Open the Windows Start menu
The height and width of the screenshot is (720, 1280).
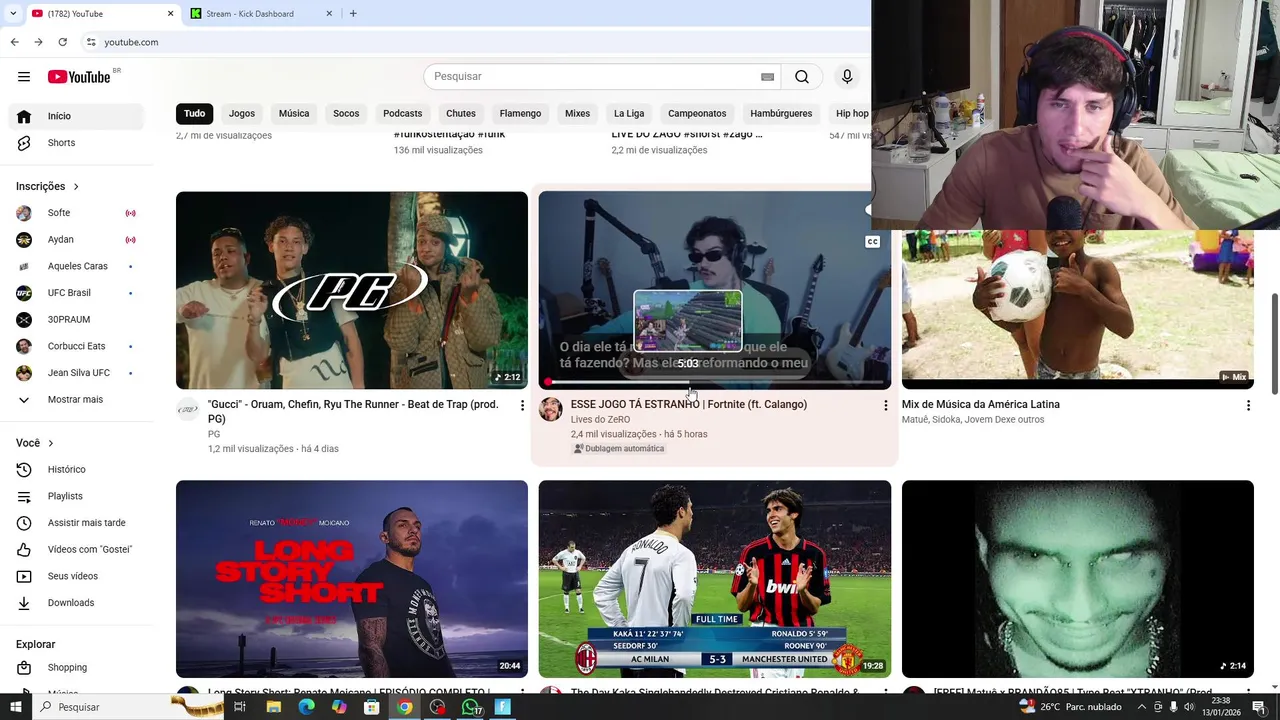coord(15,707)
